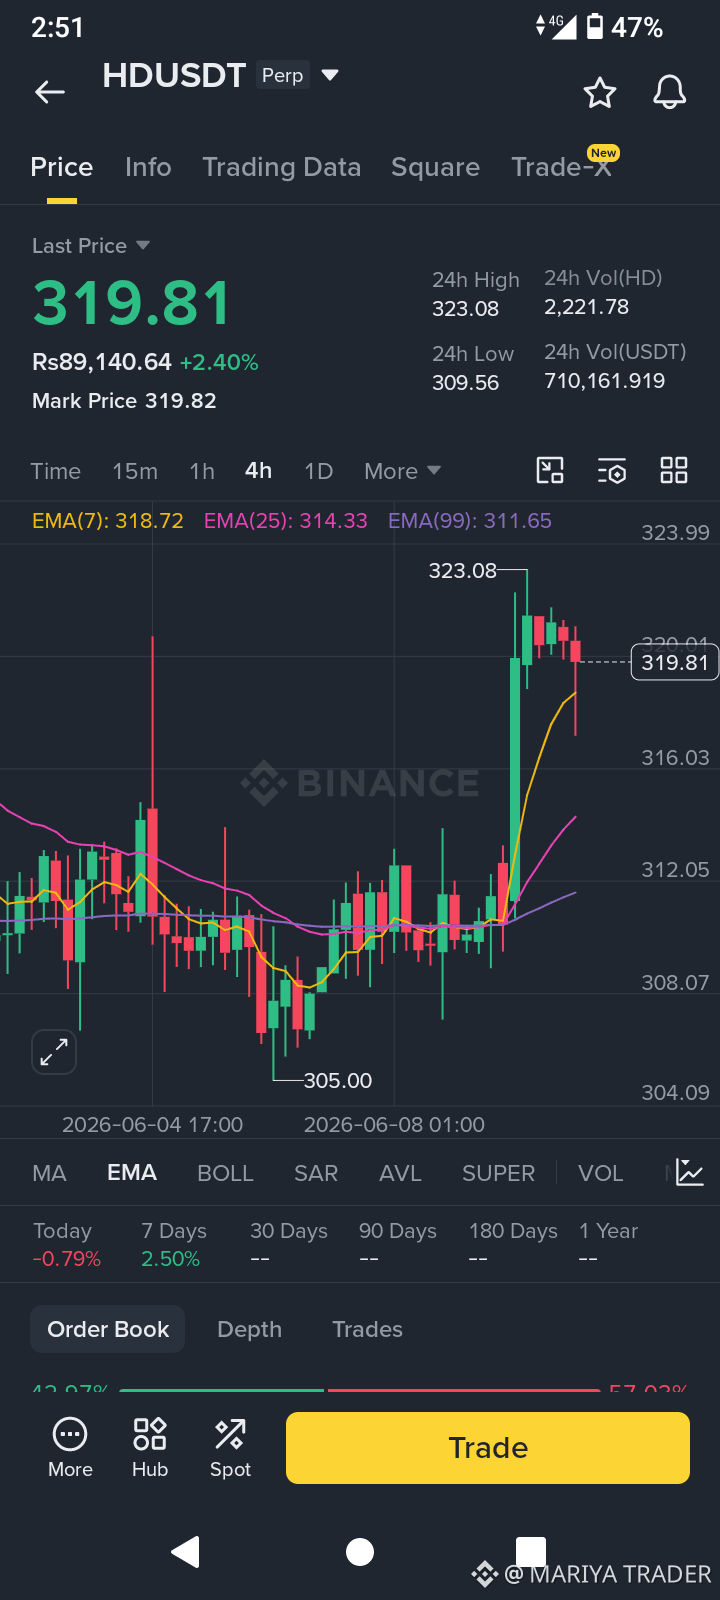
Task: Select the Time chart interval
Action: [x=56, y=471]
